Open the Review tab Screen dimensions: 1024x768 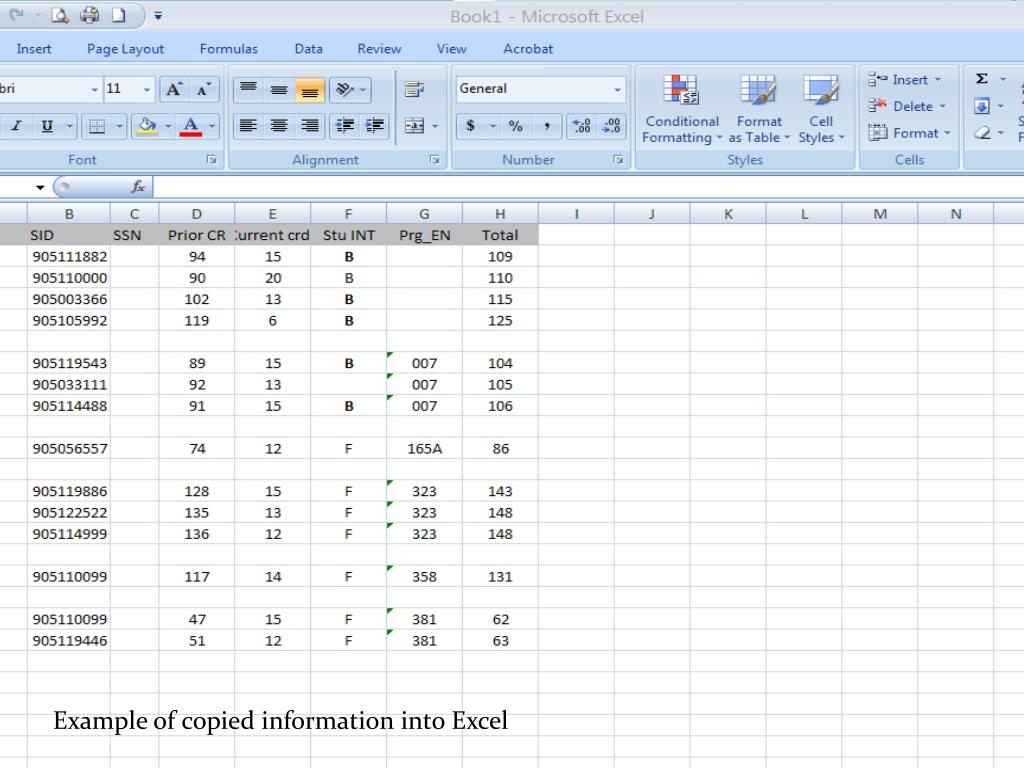point(379,49)
